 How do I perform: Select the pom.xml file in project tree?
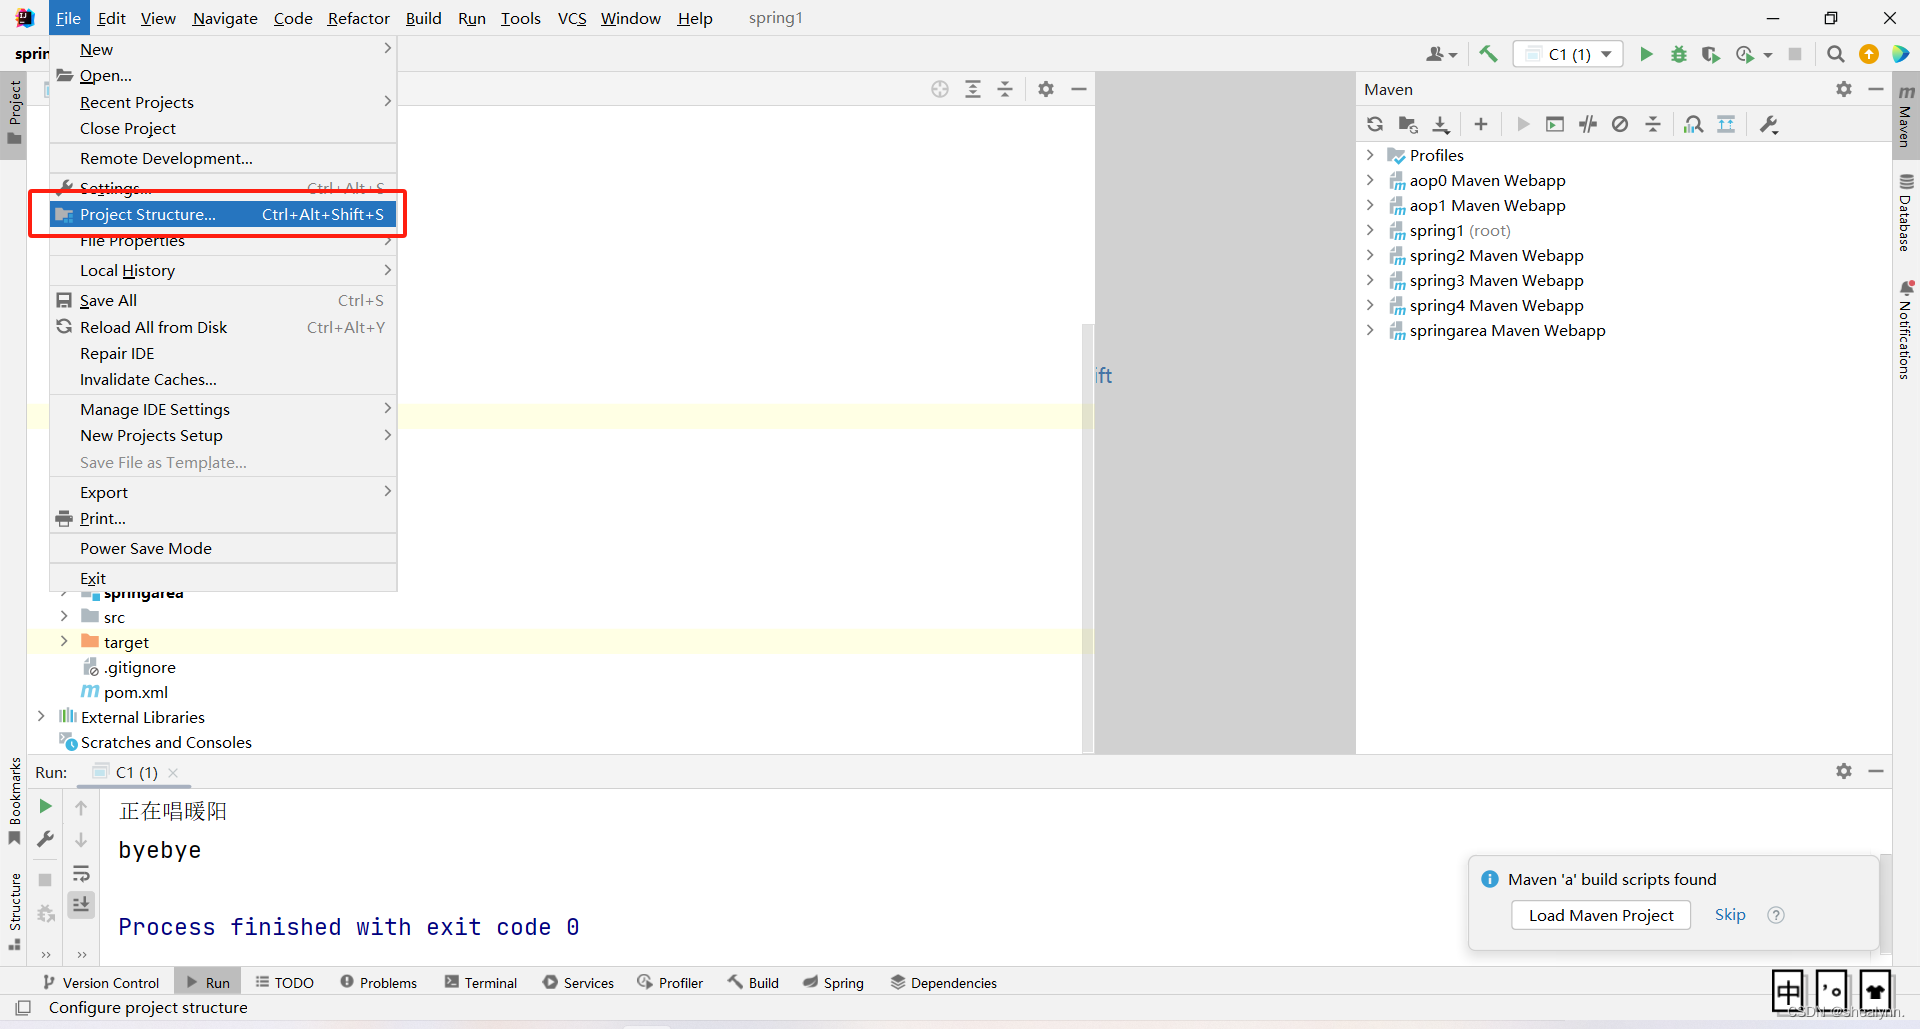click(137, 692)
